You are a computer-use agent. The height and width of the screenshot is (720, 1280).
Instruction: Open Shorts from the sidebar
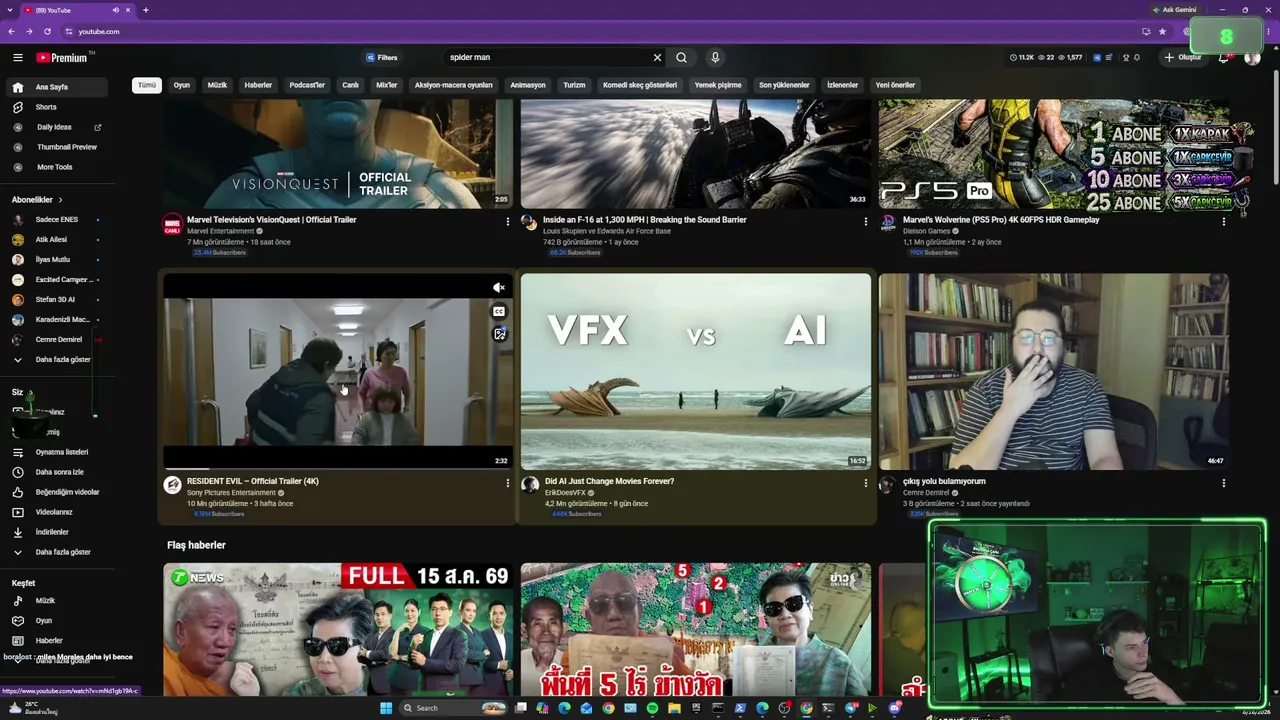click(x=56, y=107)
